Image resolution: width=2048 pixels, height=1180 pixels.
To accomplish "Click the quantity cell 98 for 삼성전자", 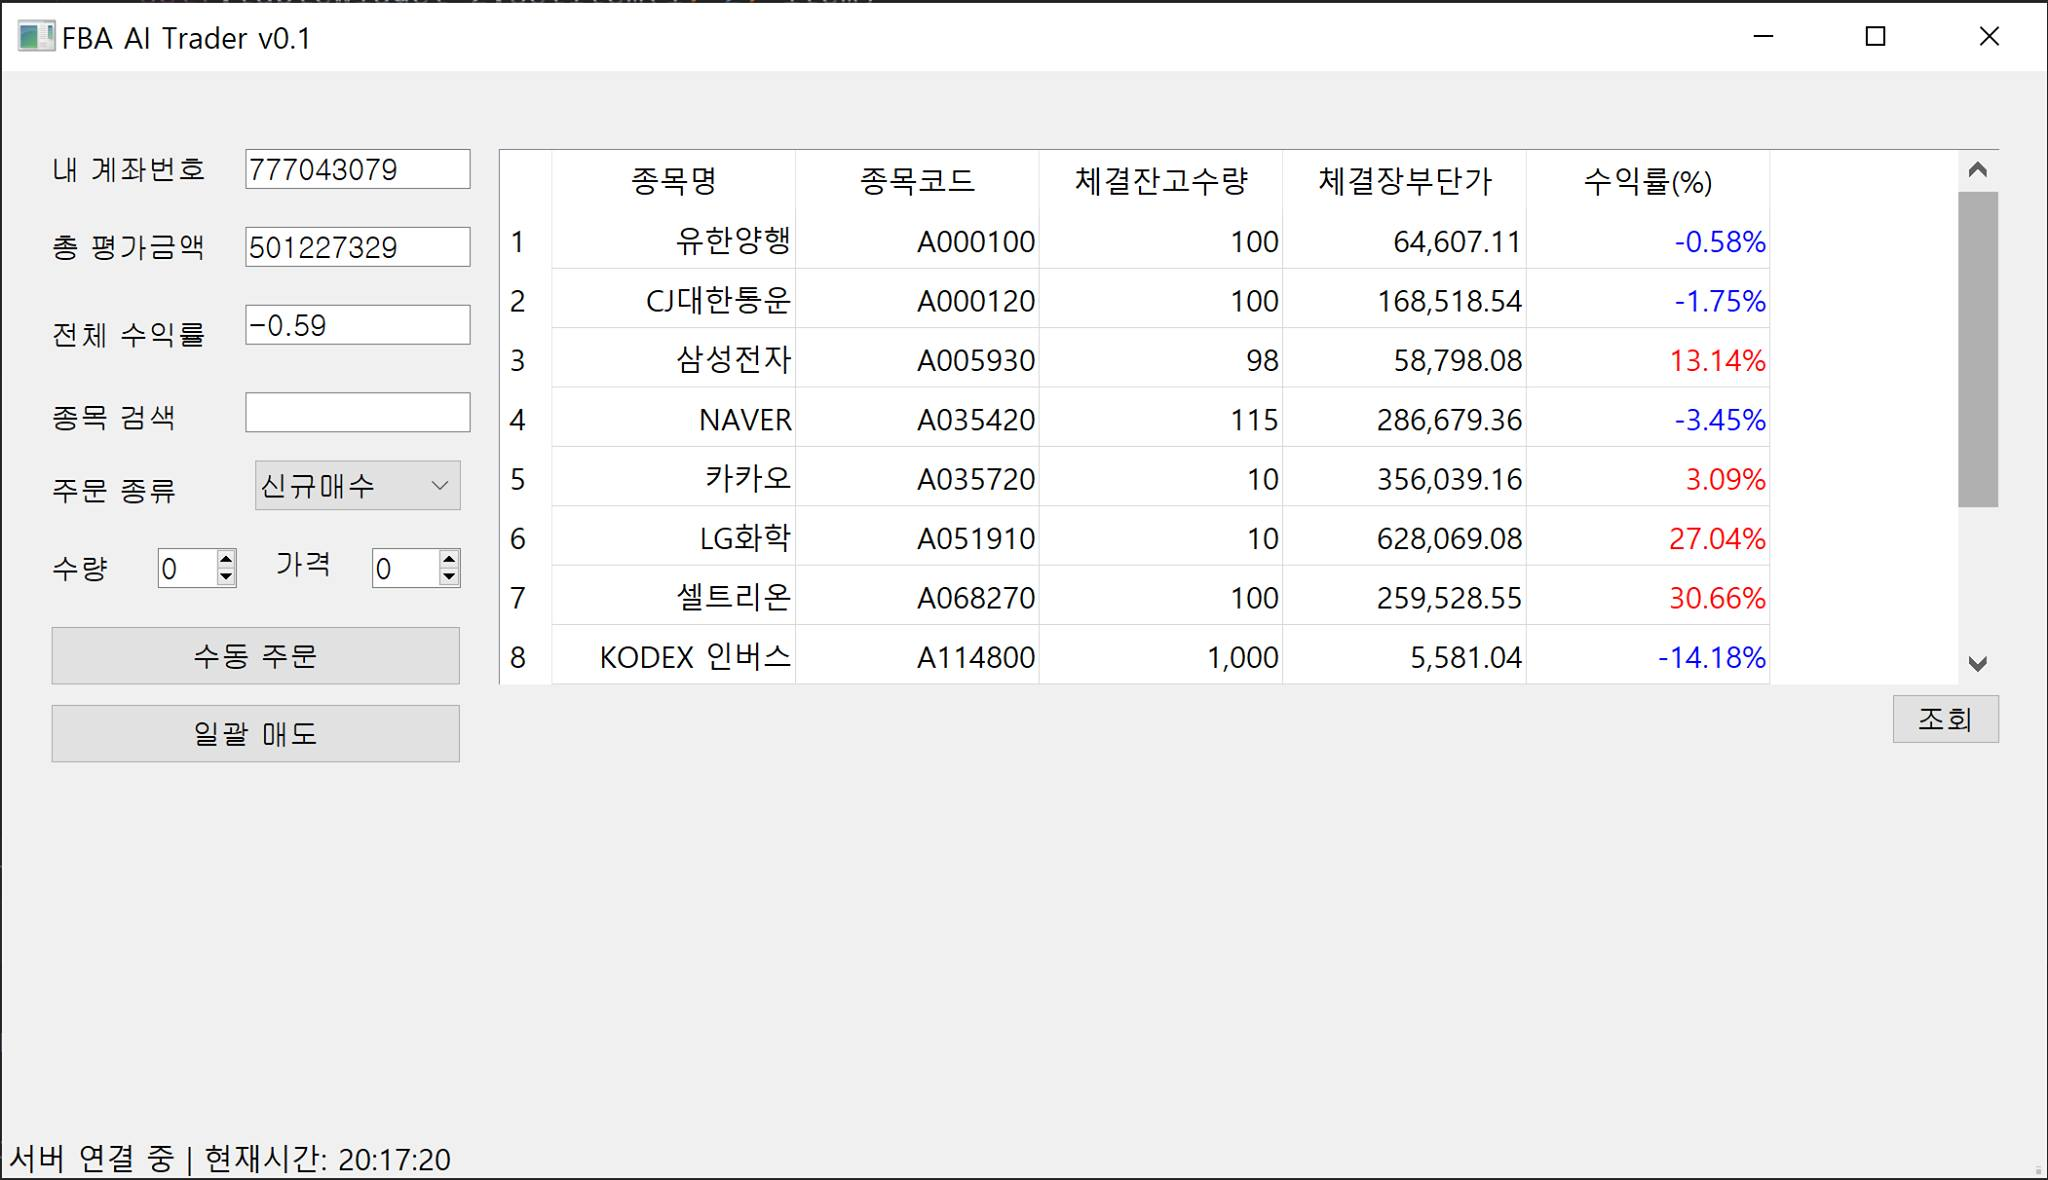I will pos(1161,360).
